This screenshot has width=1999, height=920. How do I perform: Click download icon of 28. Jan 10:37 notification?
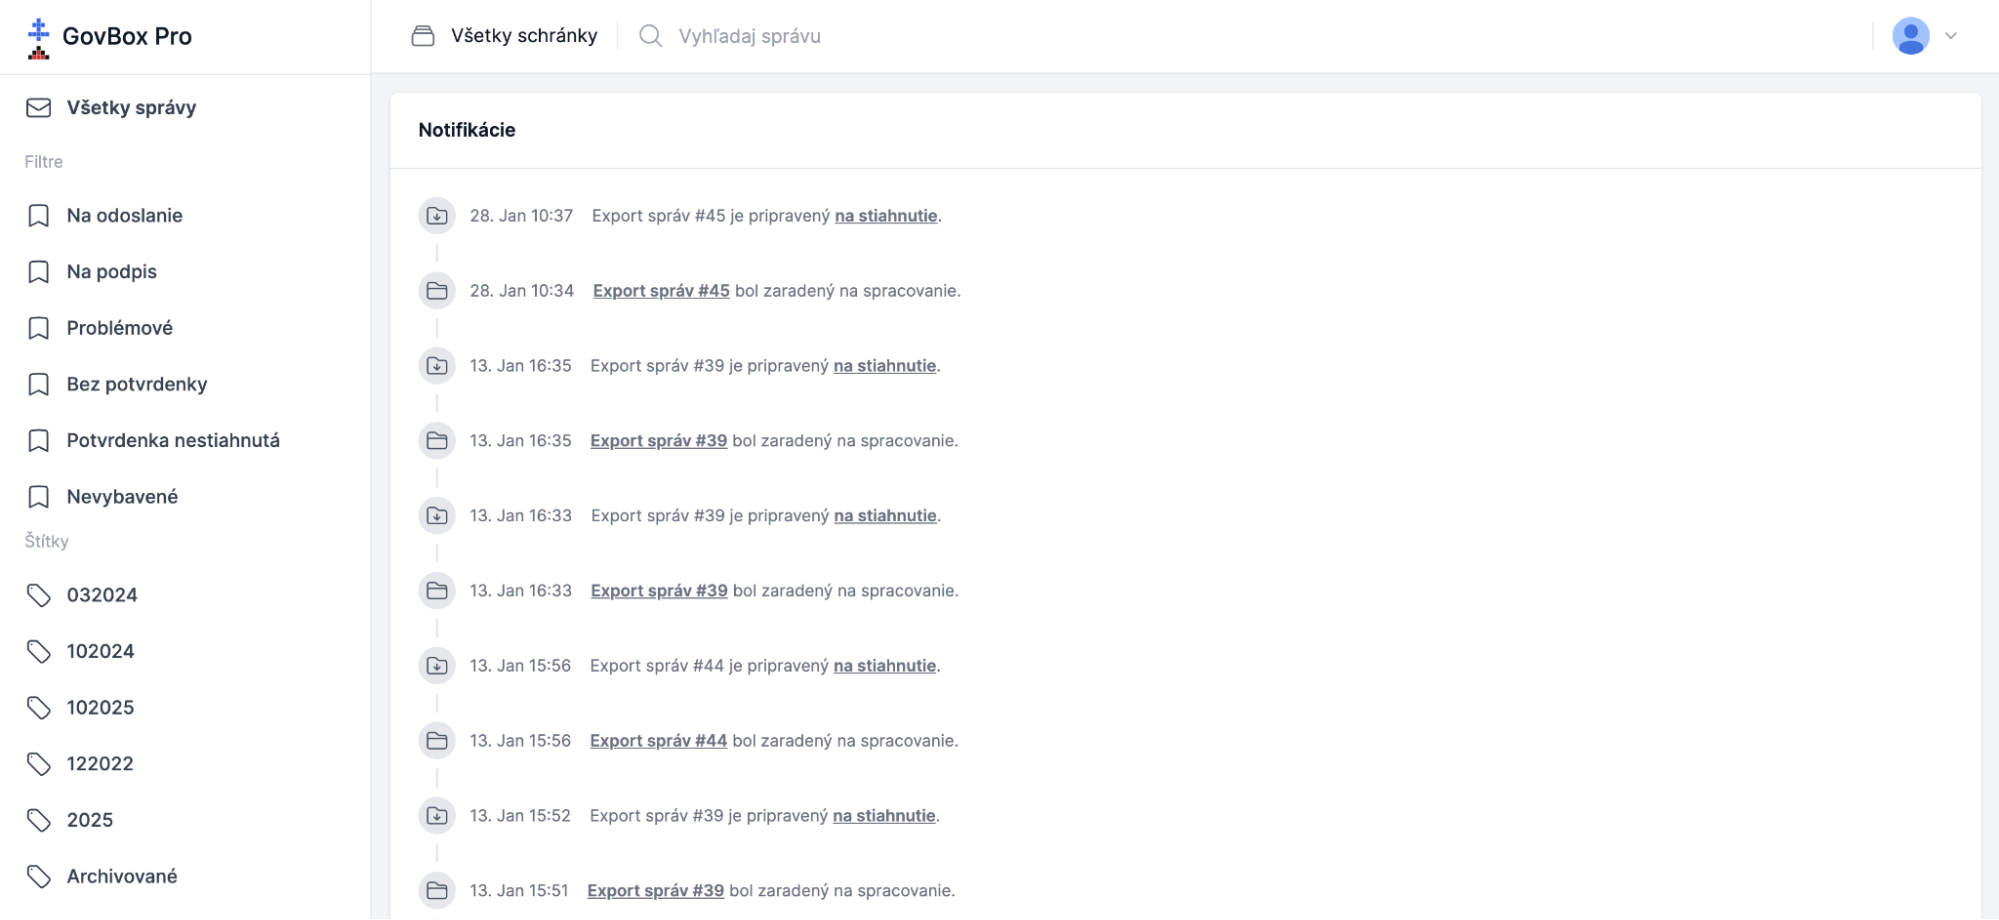(437, 216)
